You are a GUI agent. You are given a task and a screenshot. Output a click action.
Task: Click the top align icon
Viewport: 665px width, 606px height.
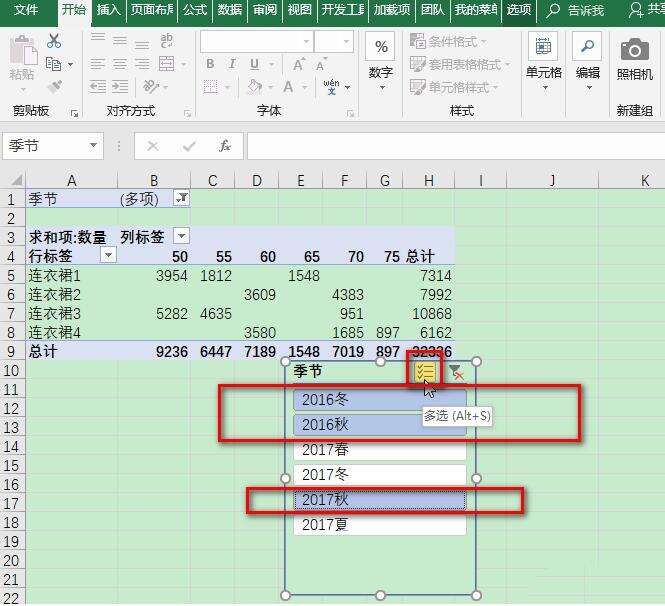[x=98, y=39]
